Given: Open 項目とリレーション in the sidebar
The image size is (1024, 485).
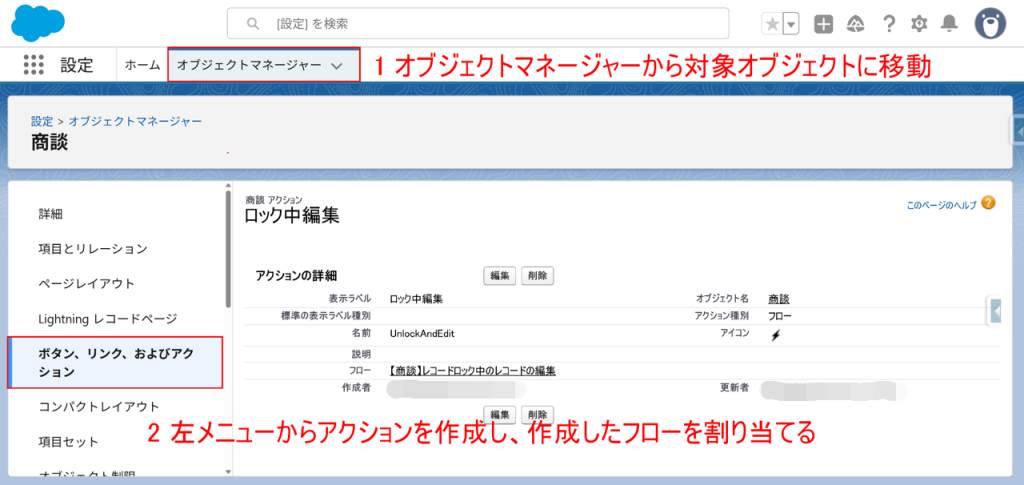Looking at the screenshot, I should click(x=93, y=248).
